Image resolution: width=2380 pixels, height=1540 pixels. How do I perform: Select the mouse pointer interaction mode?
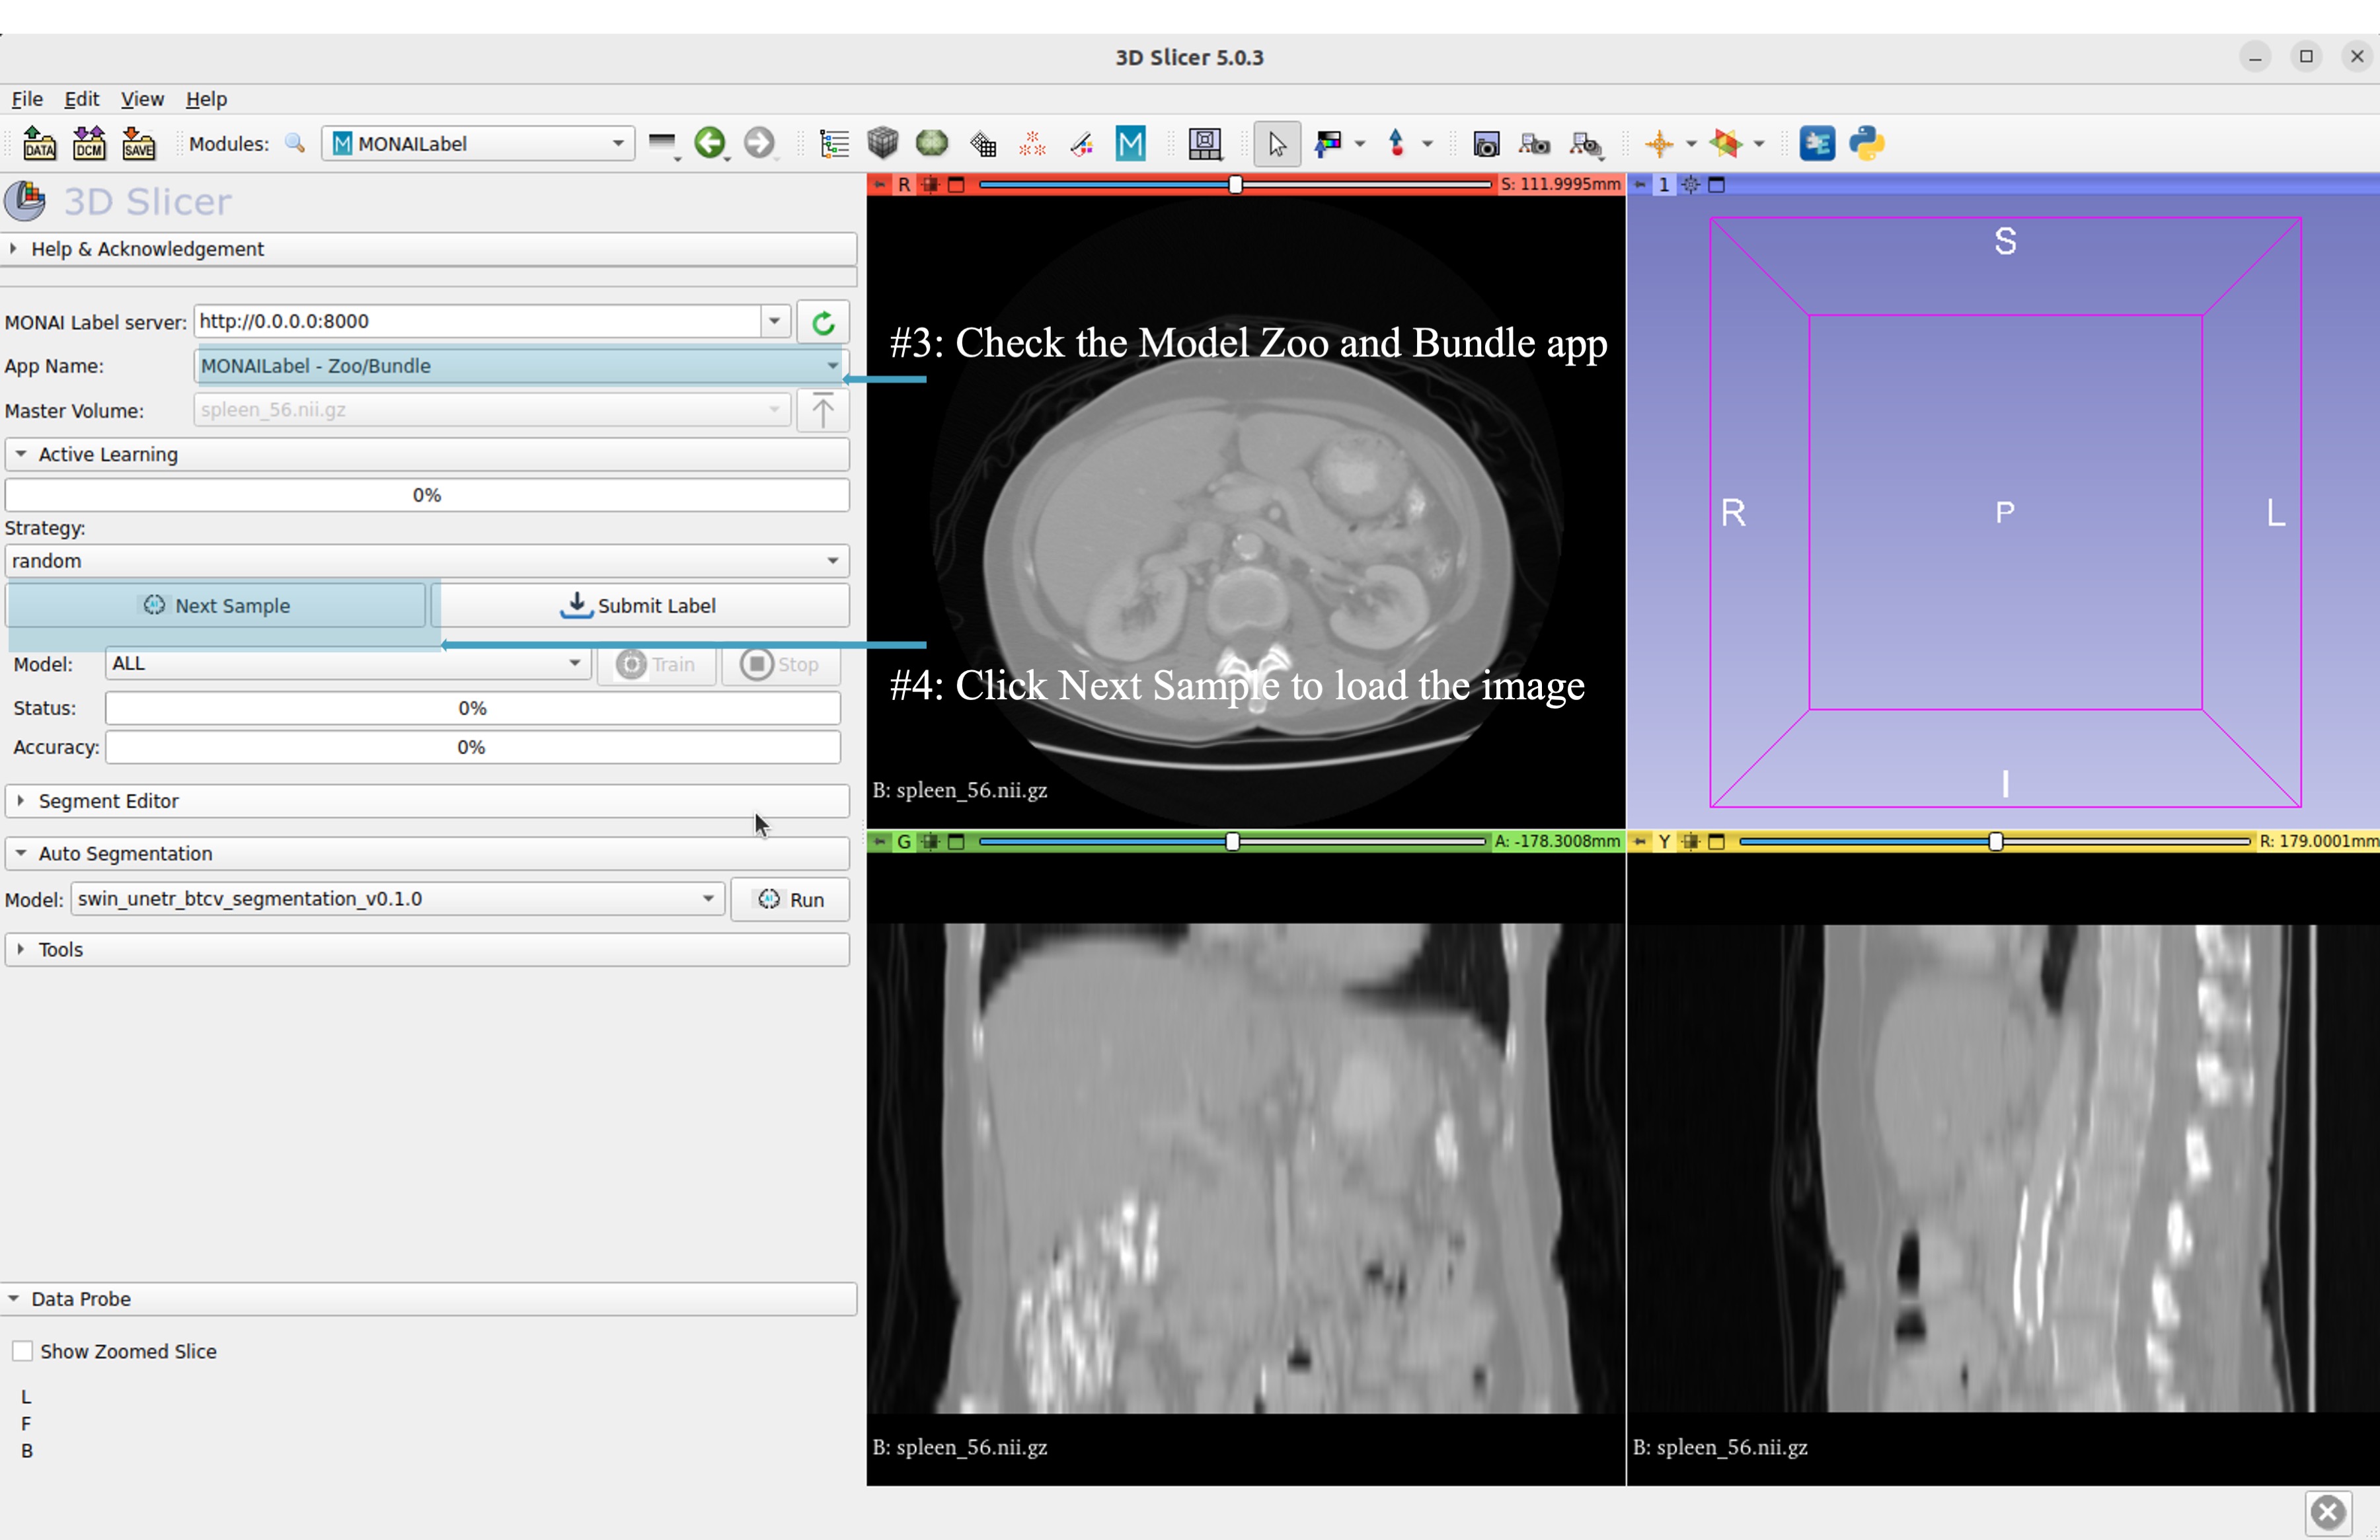coord(1277,143)
